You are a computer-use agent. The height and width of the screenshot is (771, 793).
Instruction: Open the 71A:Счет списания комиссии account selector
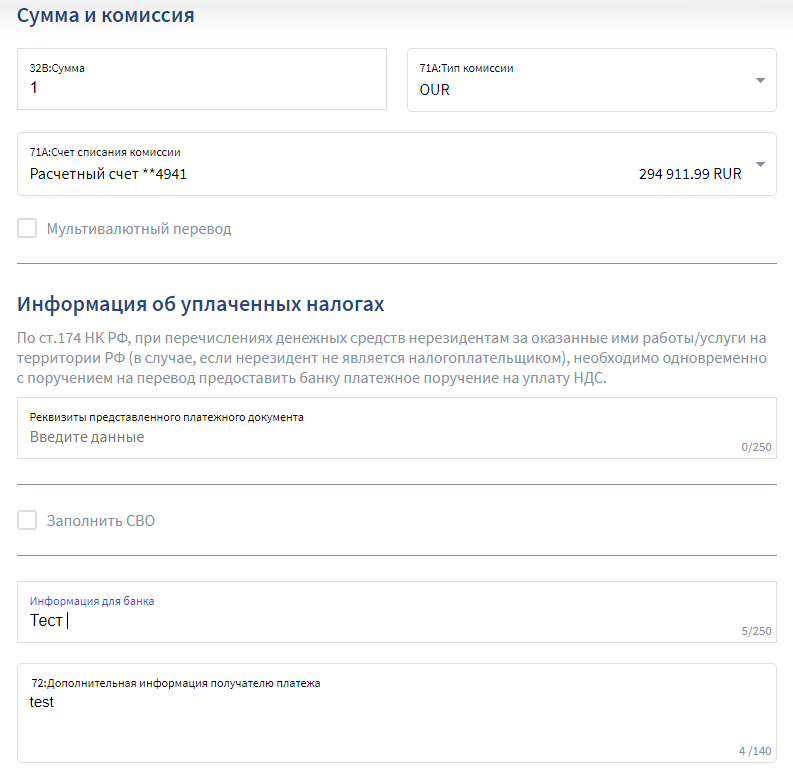click(397, 164)
